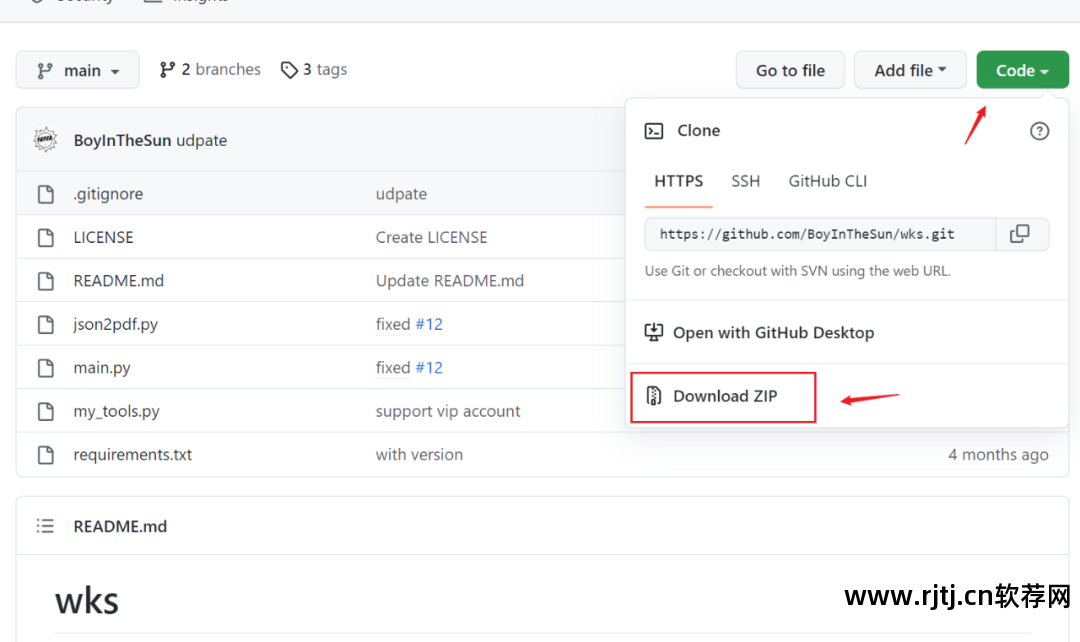Screen dimensions: 1080x642
Task: Toggle the green Code dropdown button
Action: pos(1022,70)
